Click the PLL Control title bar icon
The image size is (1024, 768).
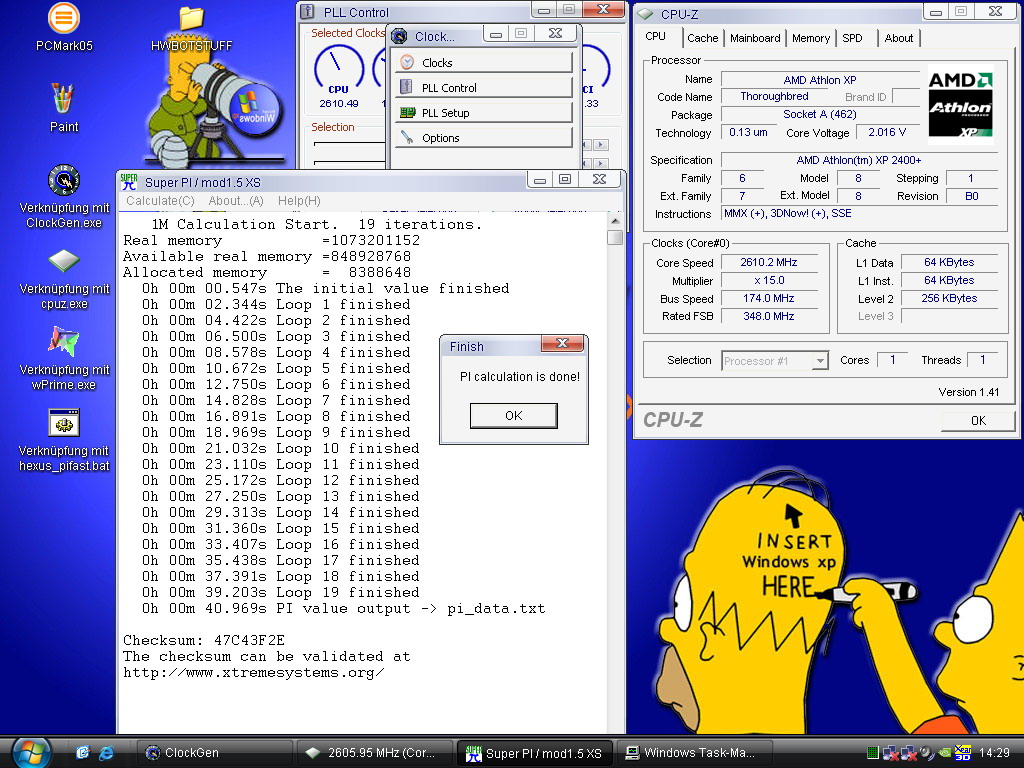(308, 12)
